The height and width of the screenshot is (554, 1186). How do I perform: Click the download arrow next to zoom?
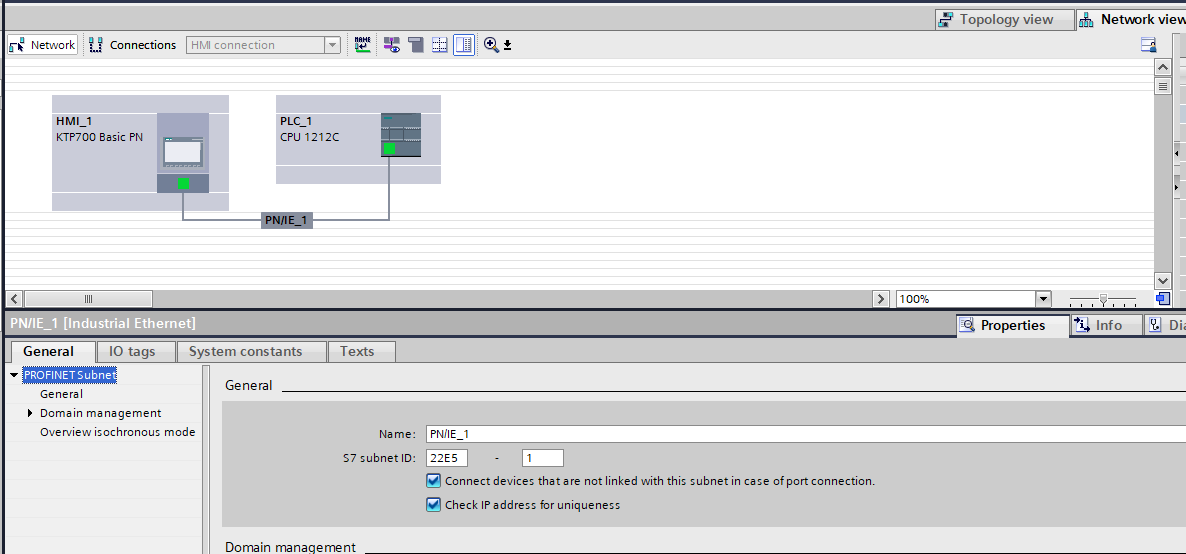point(508,45)
